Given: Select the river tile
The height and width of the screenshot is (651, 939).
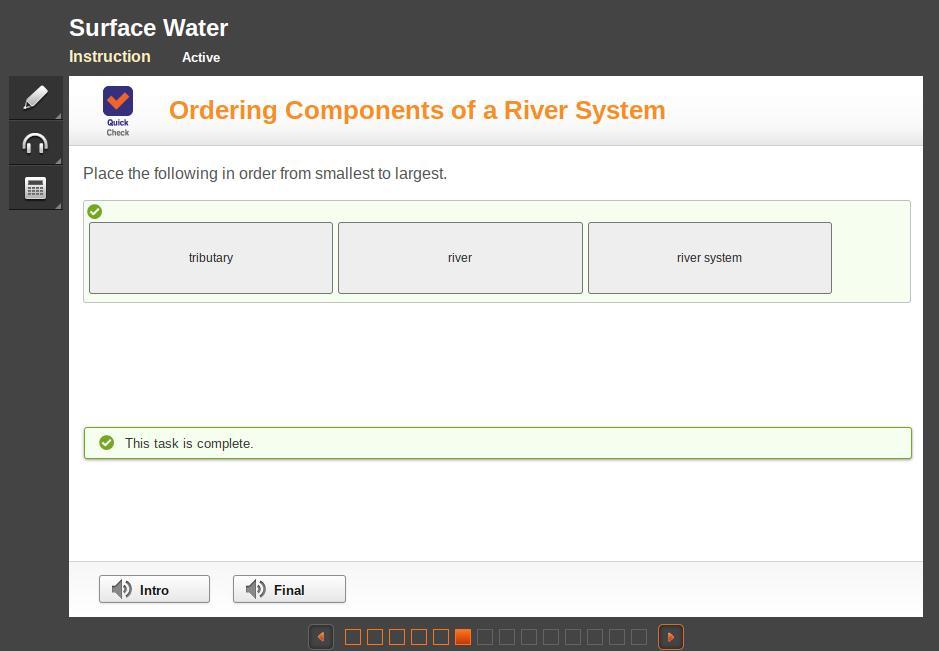Looking at the screenshot, I should tap(460, 258).
